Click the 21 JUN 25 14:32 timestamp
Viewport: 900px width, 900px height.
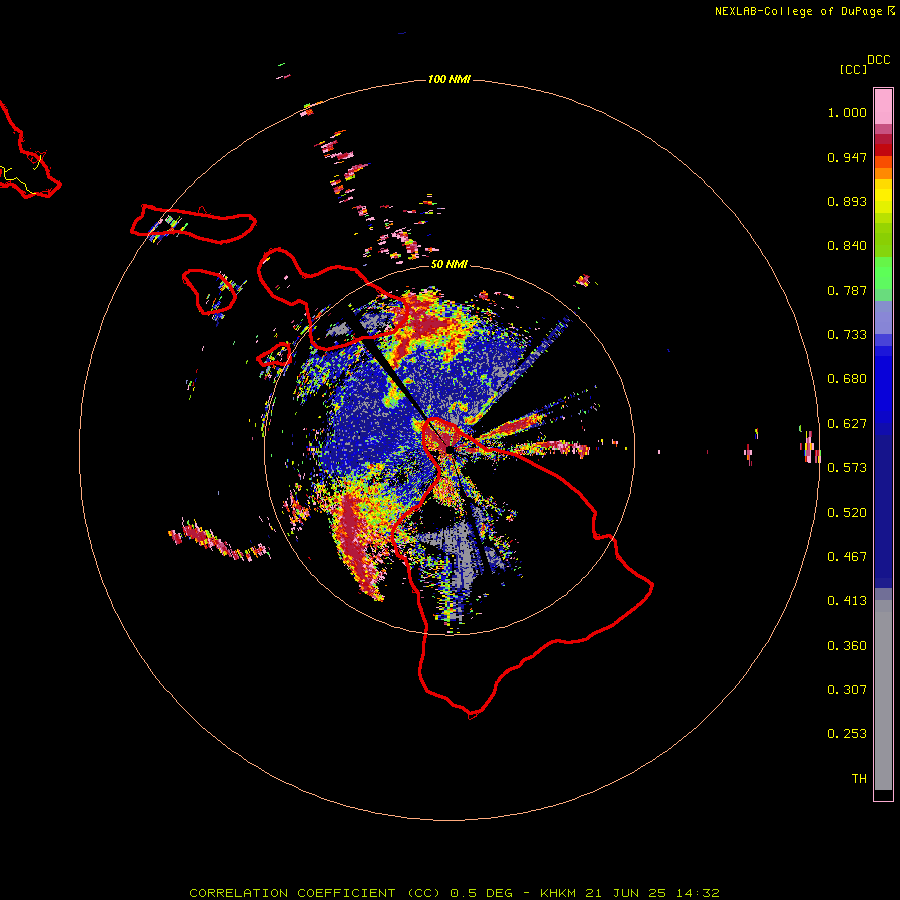(x=652, y=893)
